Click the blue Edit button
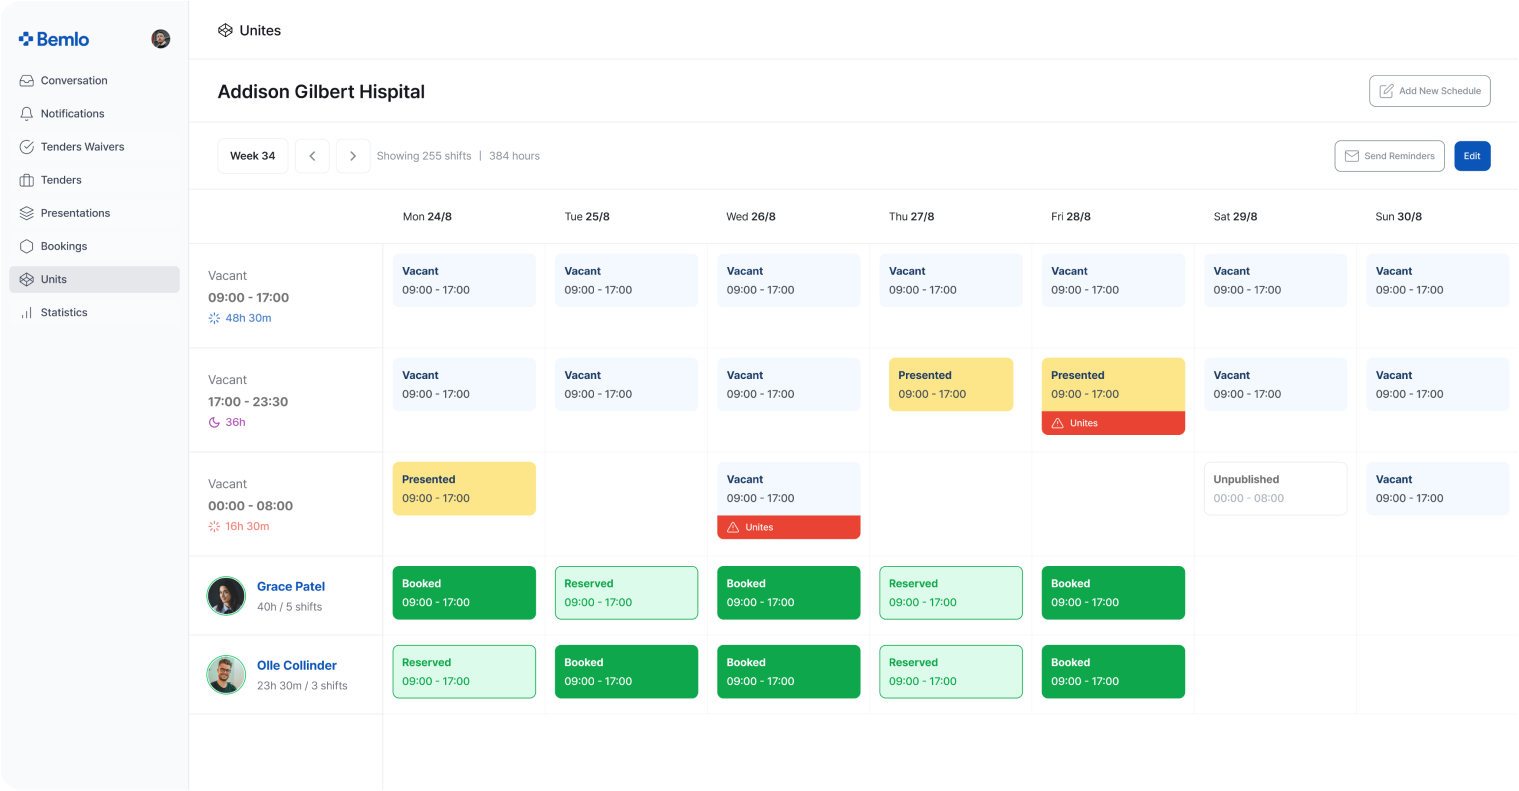 (1471, 156)
